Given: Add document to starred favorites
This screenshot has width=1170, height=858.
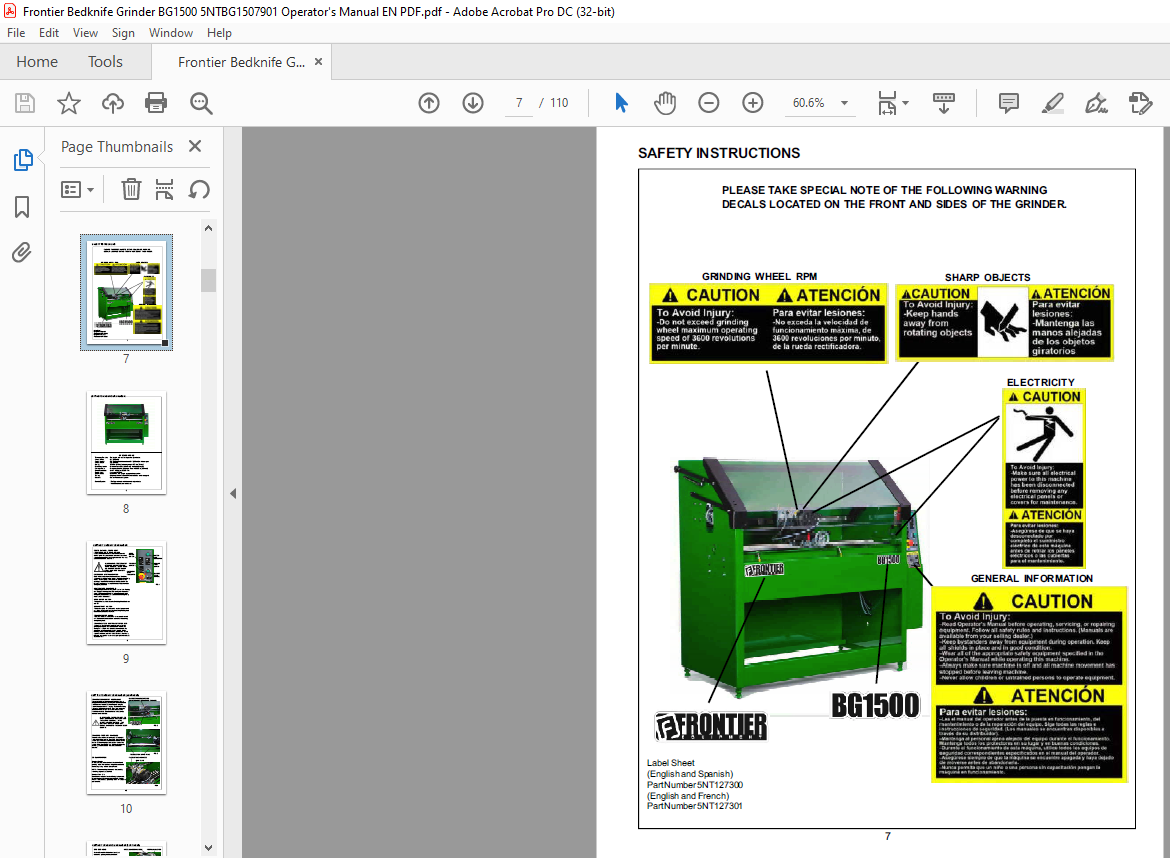Looking at the screenshot, I should [x=69, y=103].
